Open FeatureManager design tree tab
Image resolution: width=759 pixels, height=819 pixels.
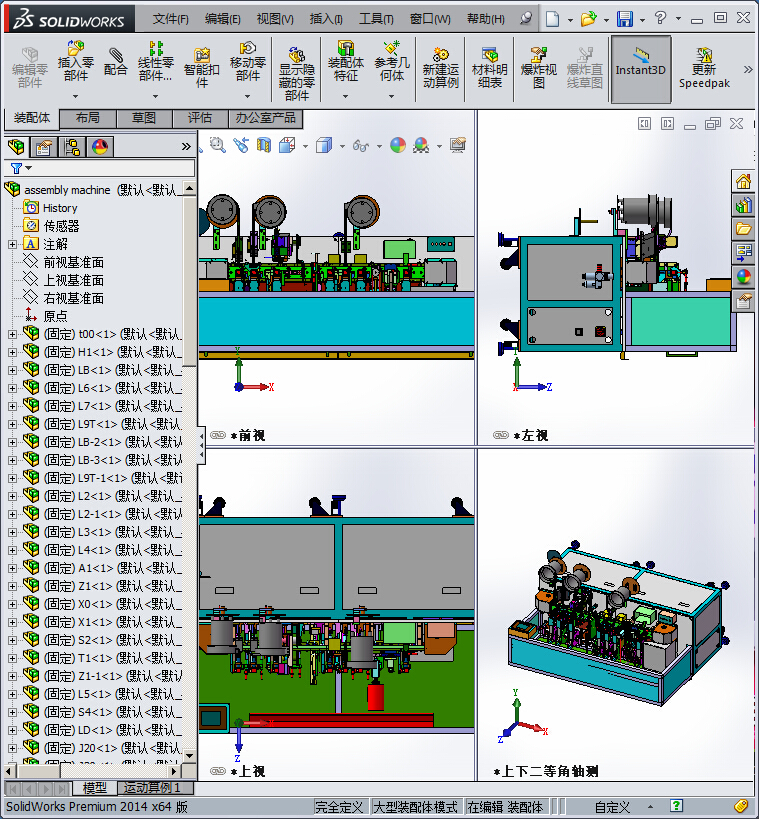pos(16,147)
